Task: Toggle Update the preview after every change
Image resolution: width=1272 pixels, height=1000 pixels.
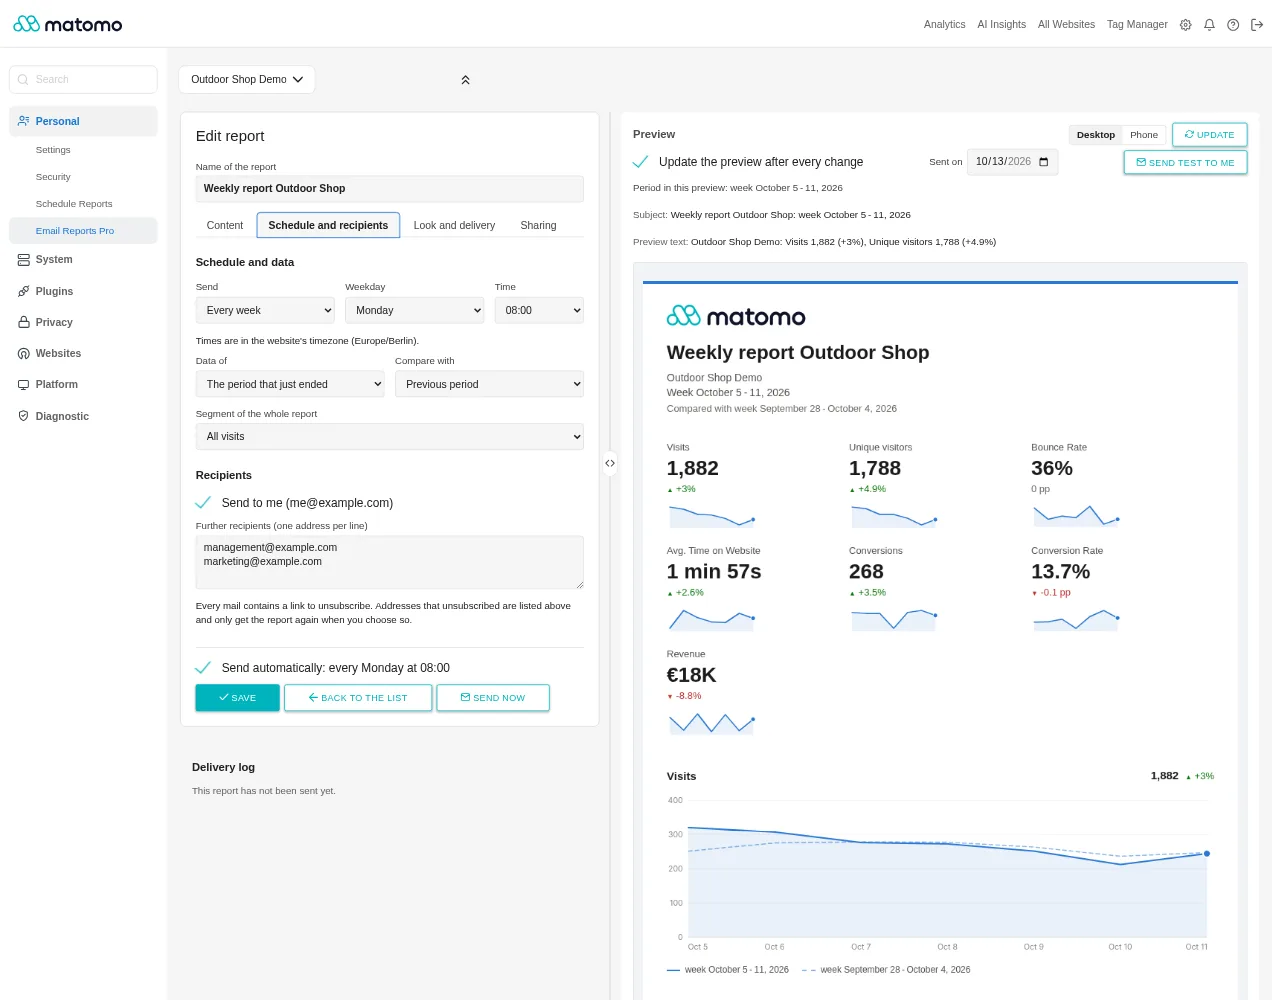Action: pos(641,162)
